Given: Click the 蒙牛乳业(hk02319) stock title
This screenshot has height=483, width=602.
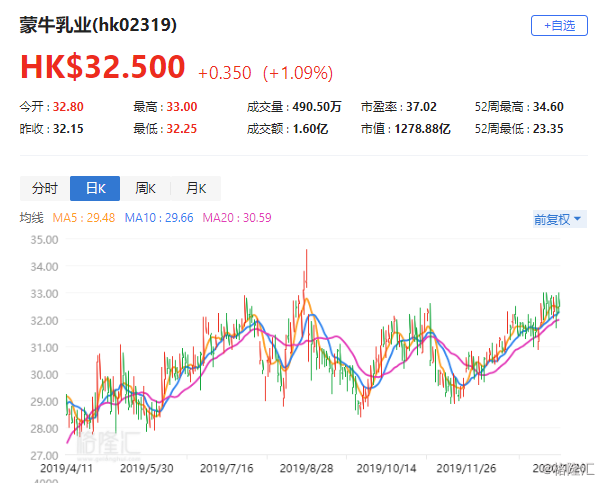Looking at the screenshot, I should click(98, 25).
